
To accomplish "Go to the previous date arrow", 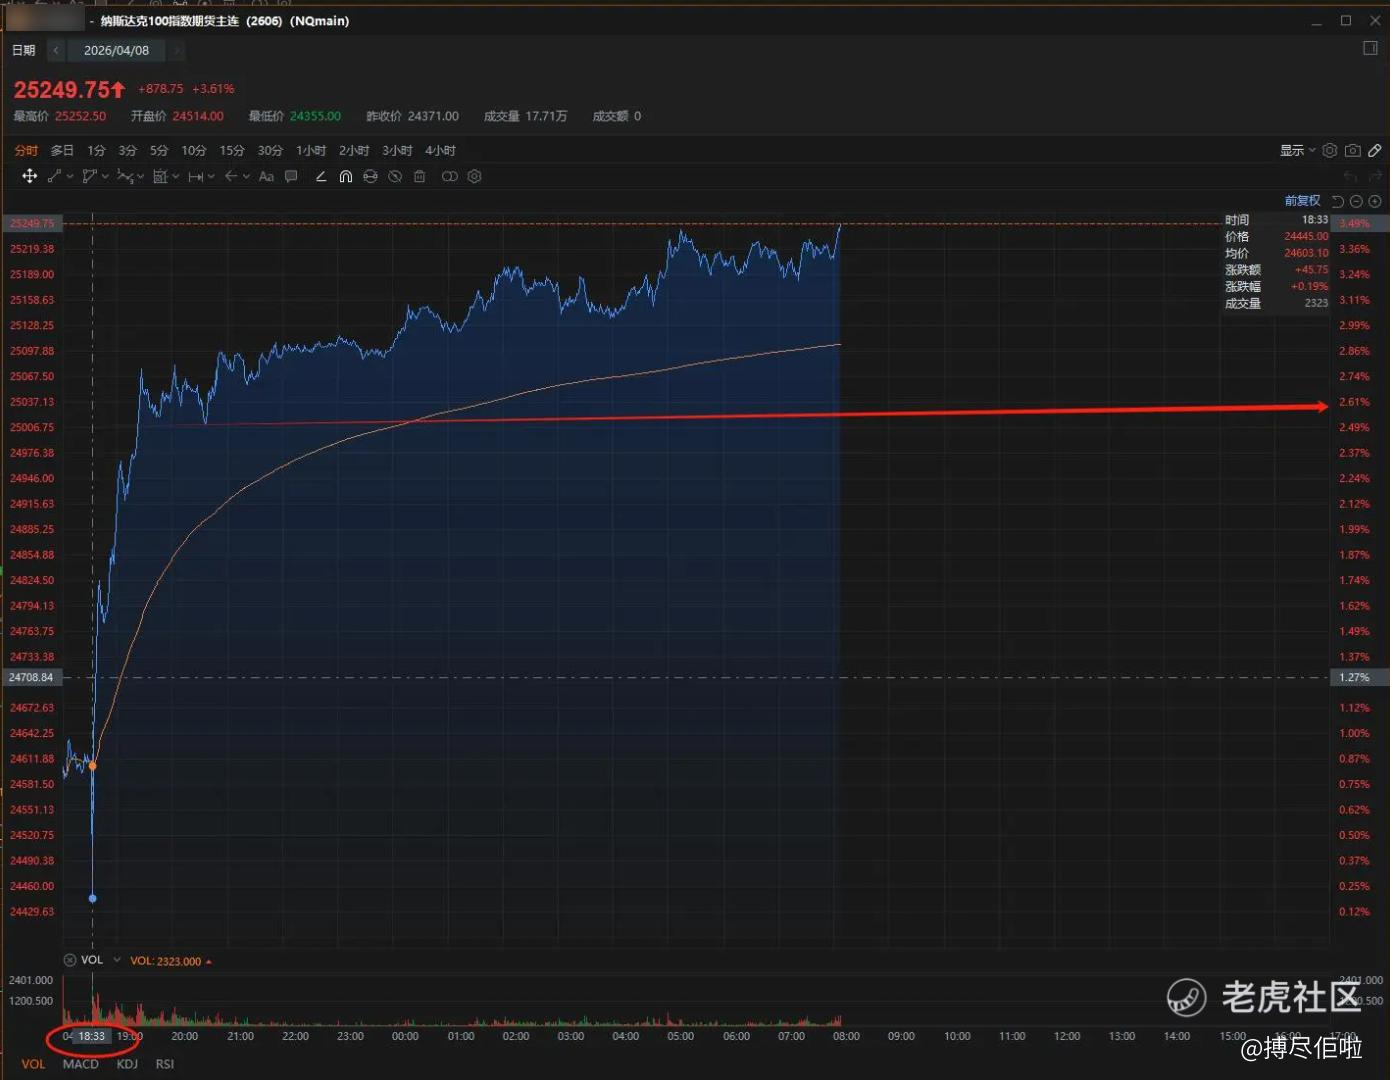I will (x=56, y=50).
